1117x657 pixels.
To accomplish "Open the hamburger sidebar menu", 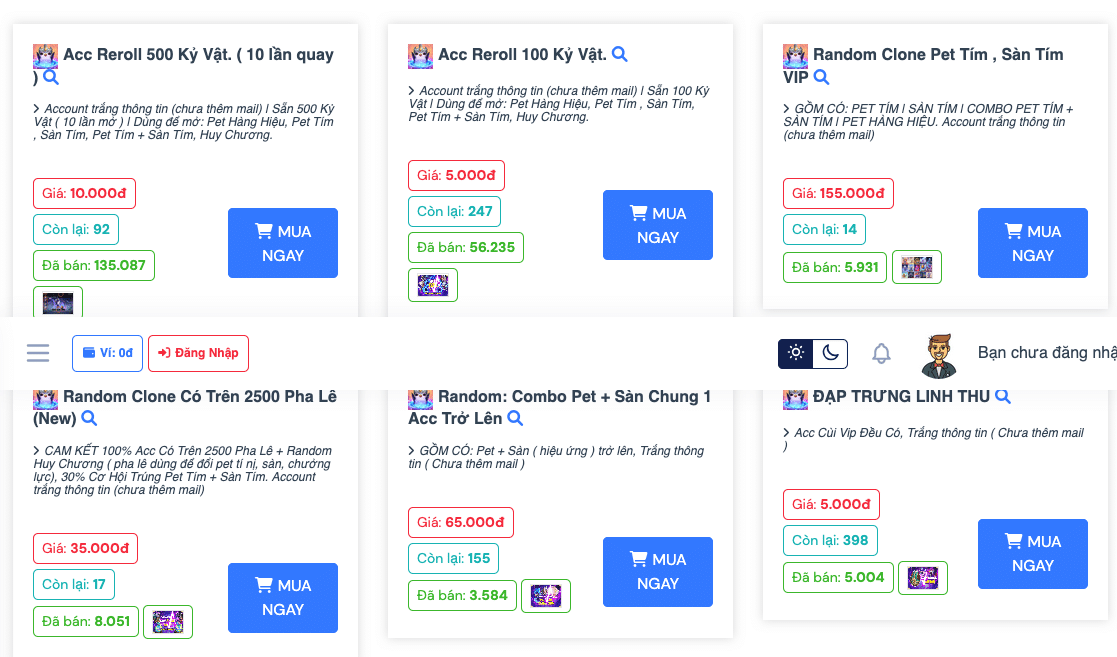I will (x=38, y=353).
